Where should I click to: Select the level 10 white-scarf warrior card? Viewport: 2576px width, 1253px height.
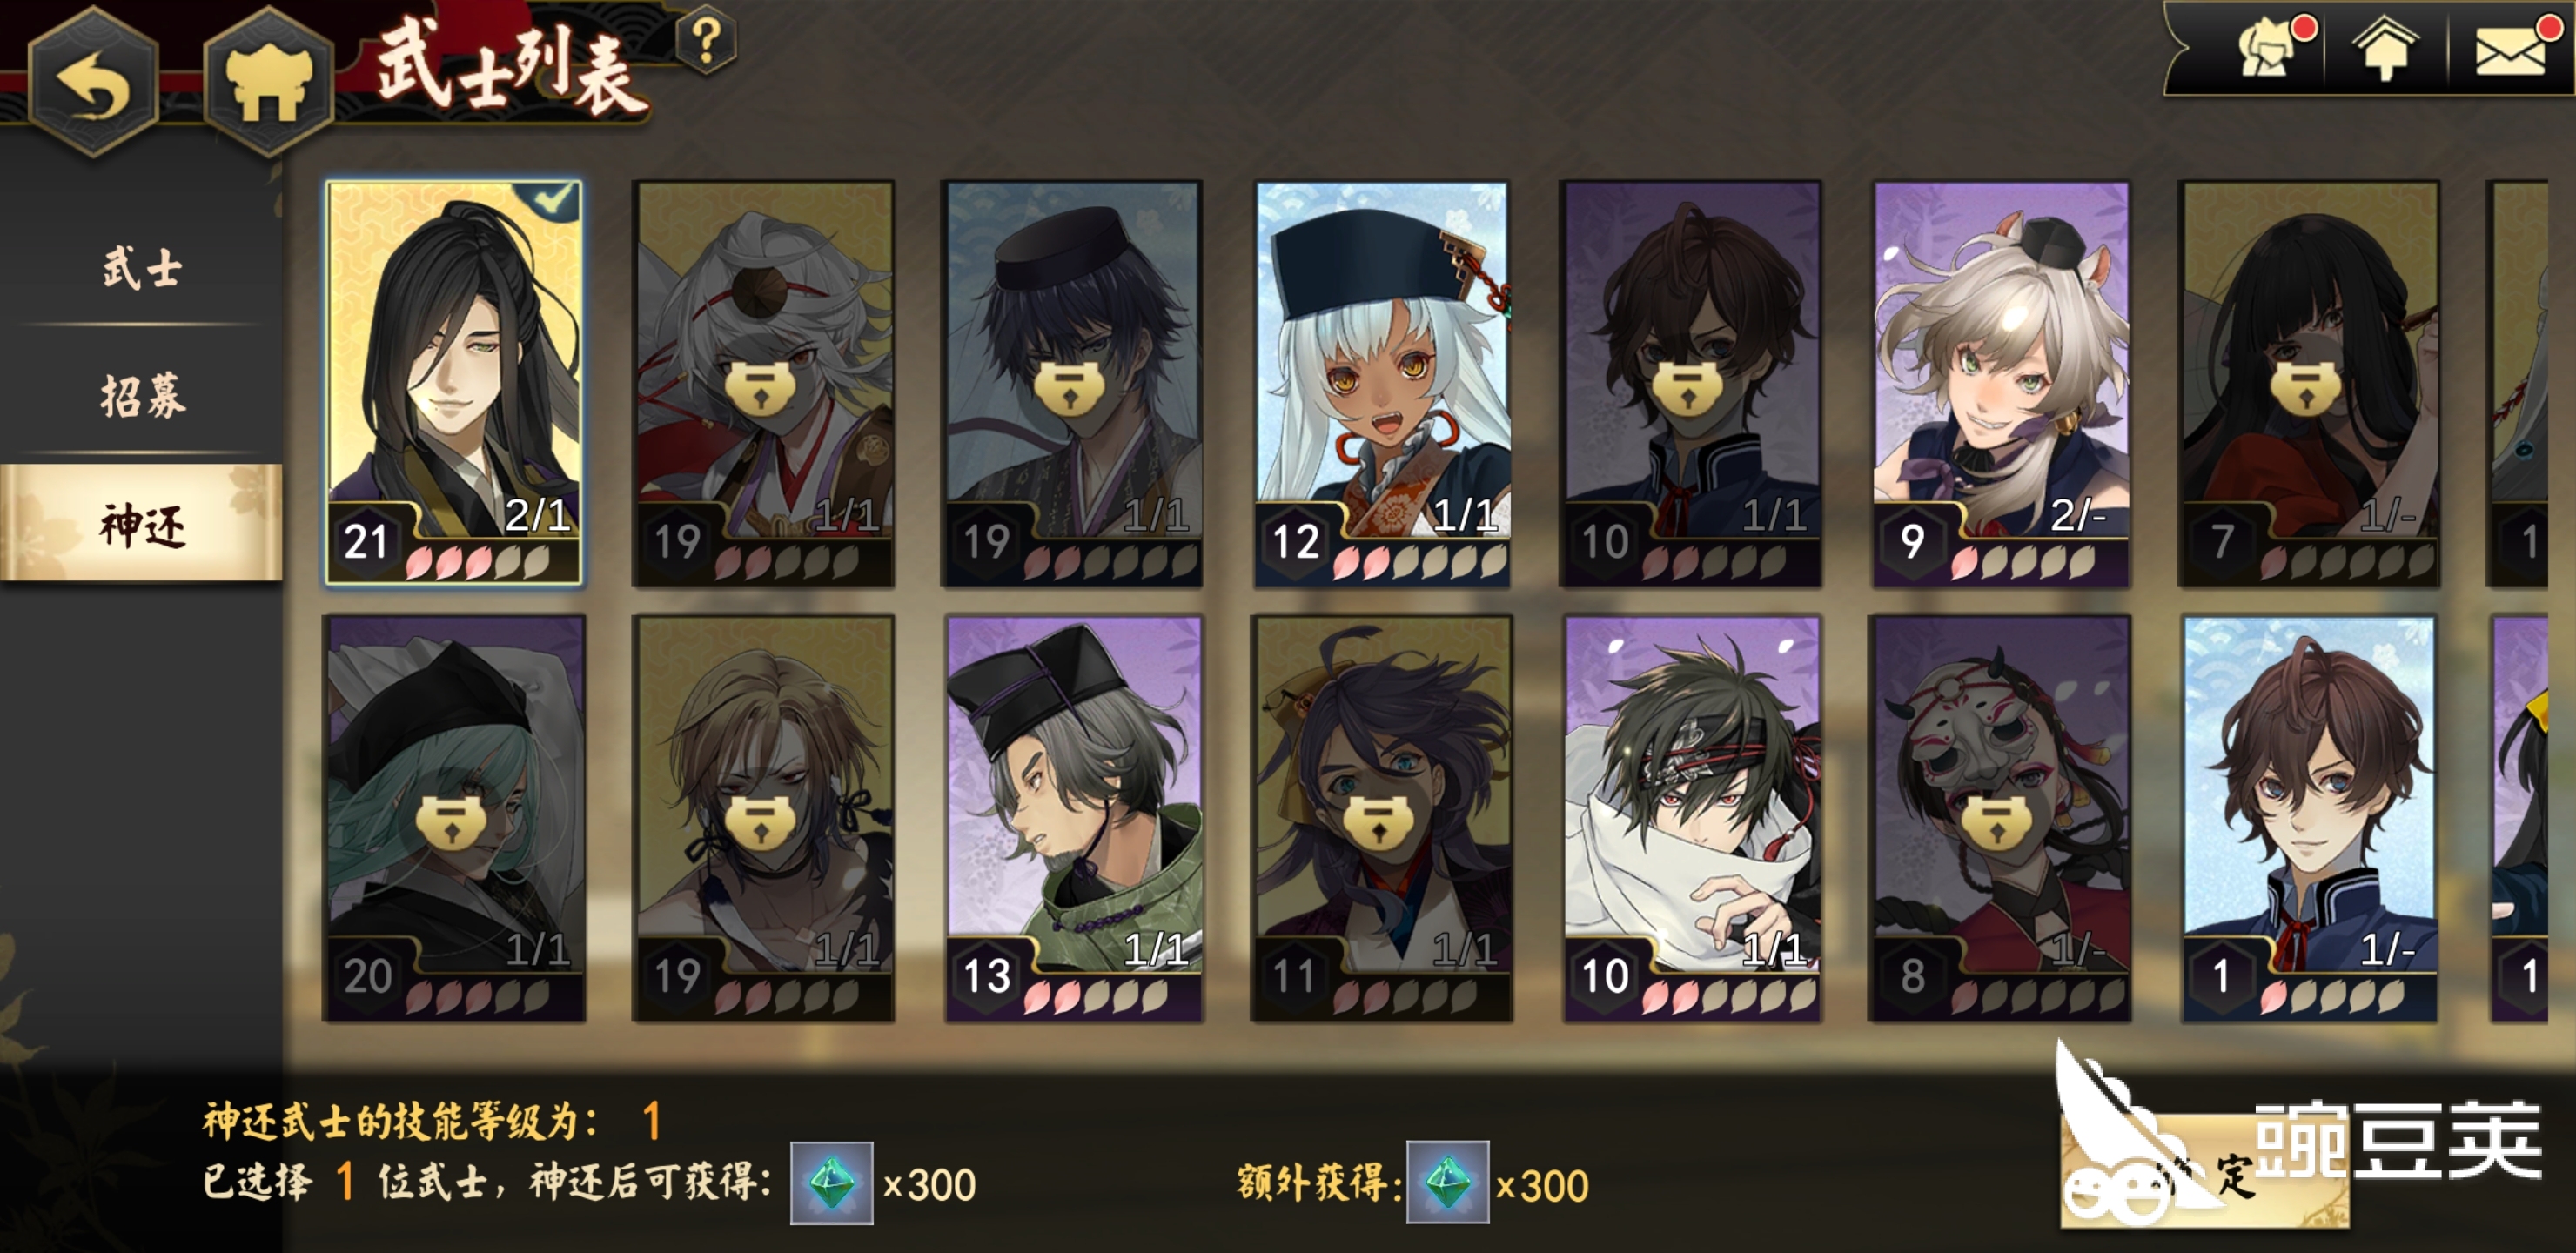tap(1691, 818)
